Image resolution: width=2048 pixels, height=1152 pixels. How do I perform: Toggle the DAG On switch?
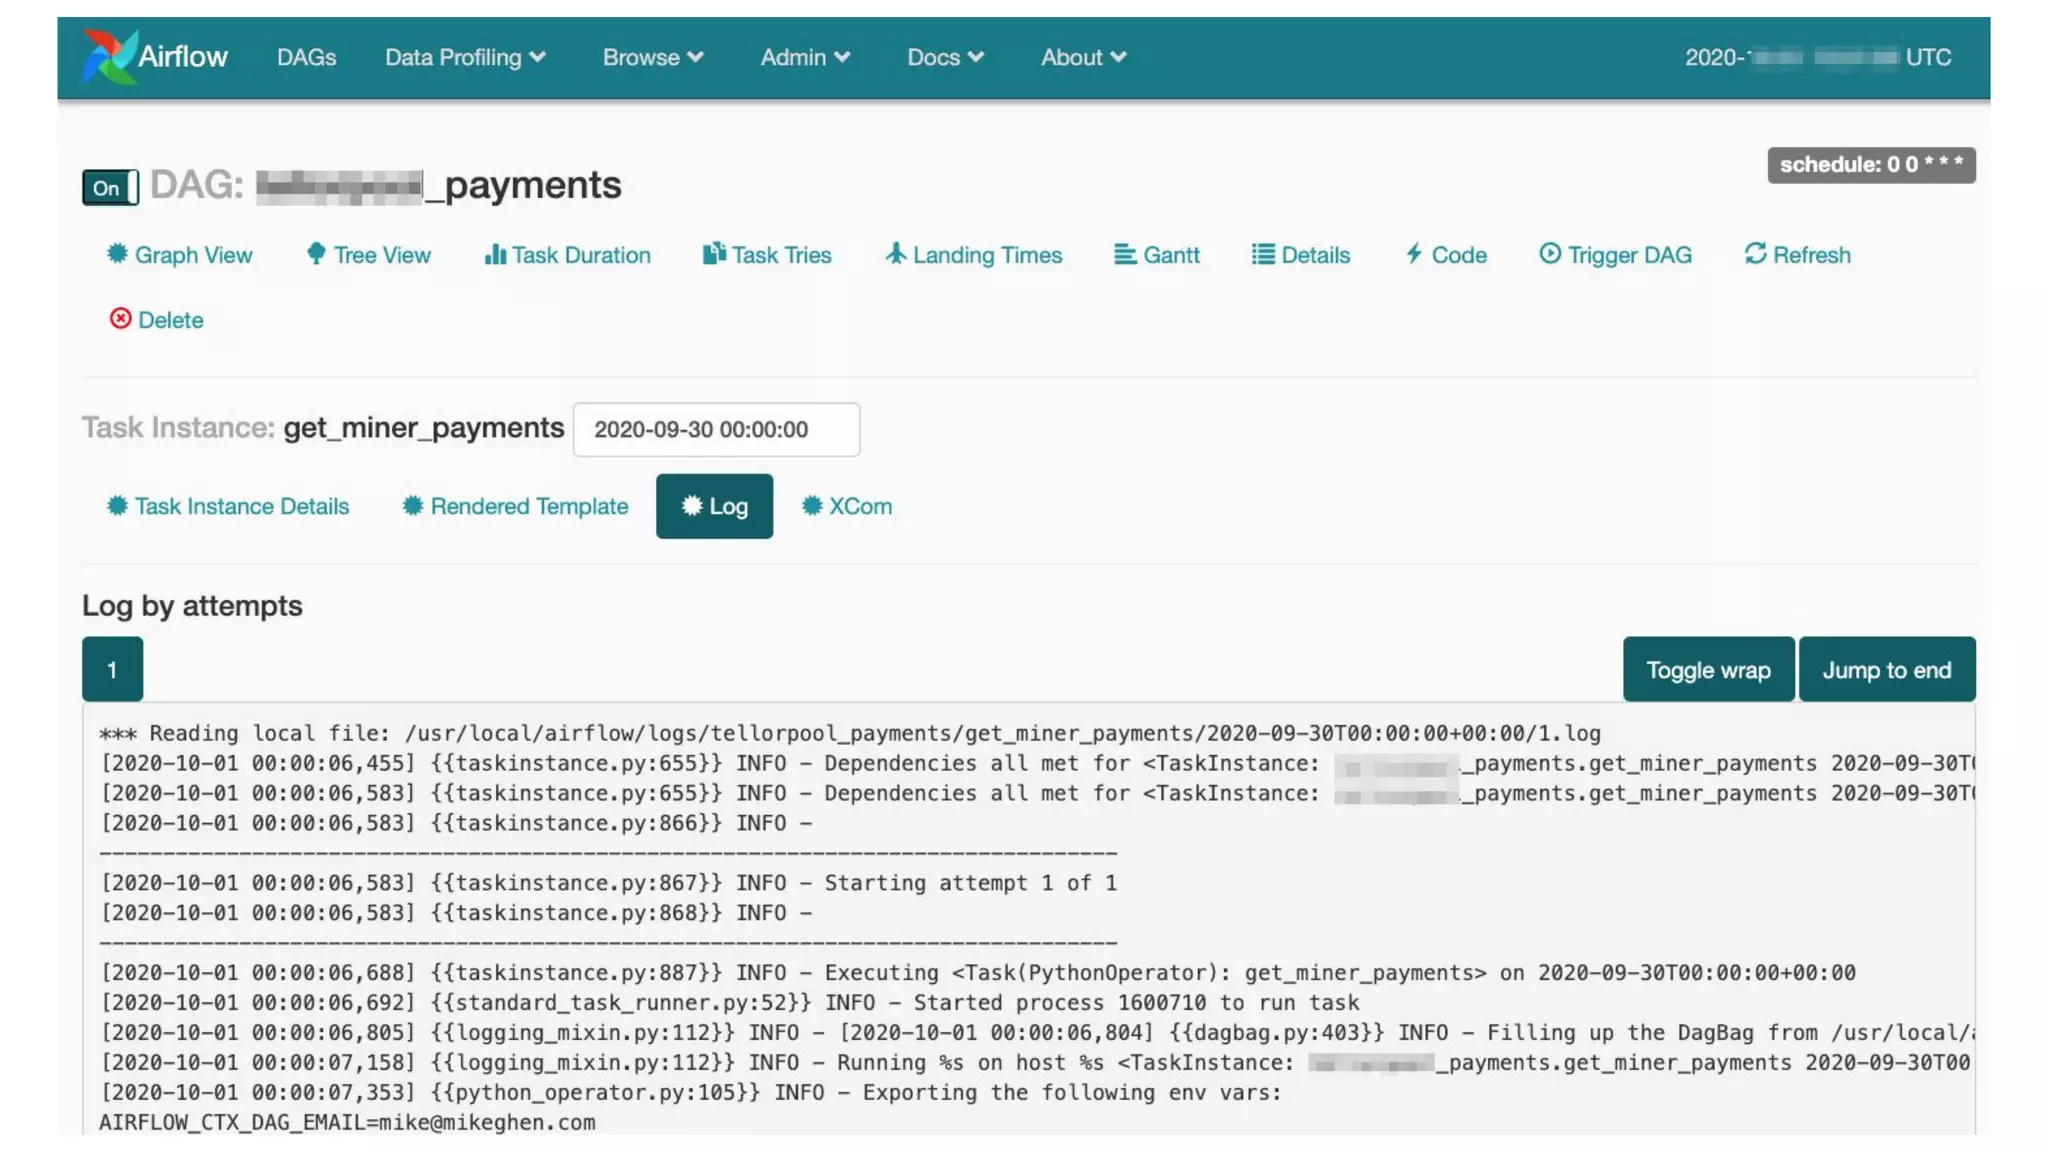tap(110, 187)
